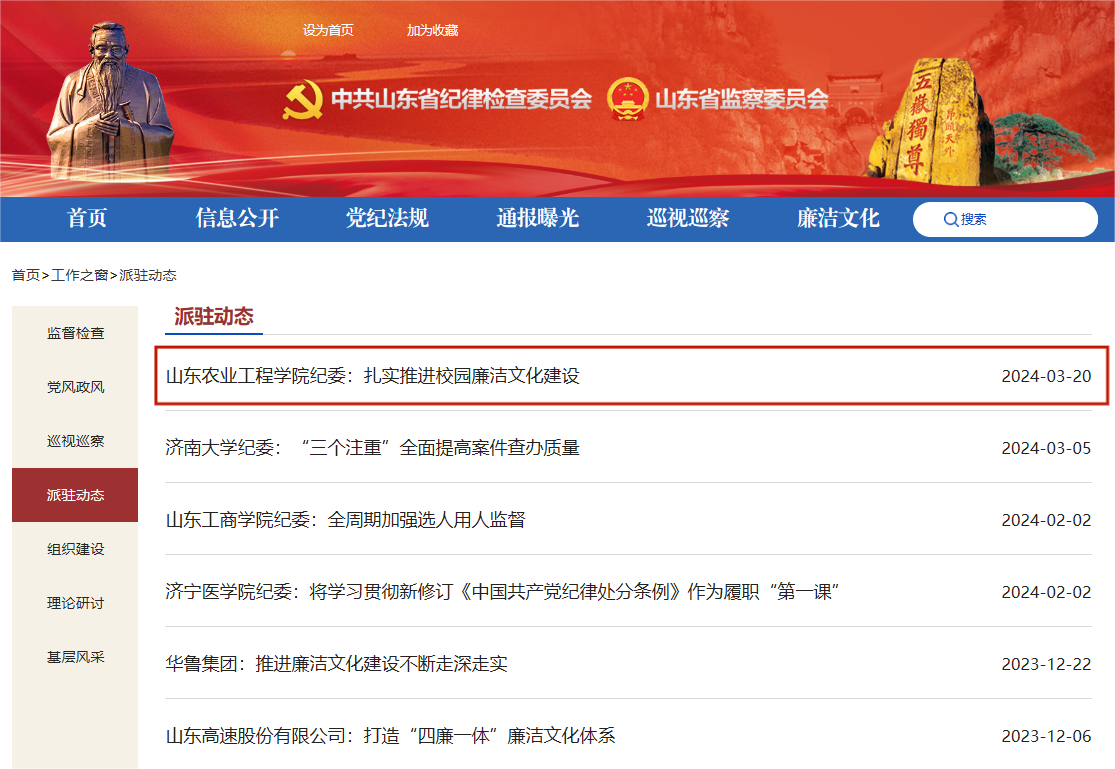Click the 设为首页 link
This screenshot has width=1115, height=769.
(328, 30)
